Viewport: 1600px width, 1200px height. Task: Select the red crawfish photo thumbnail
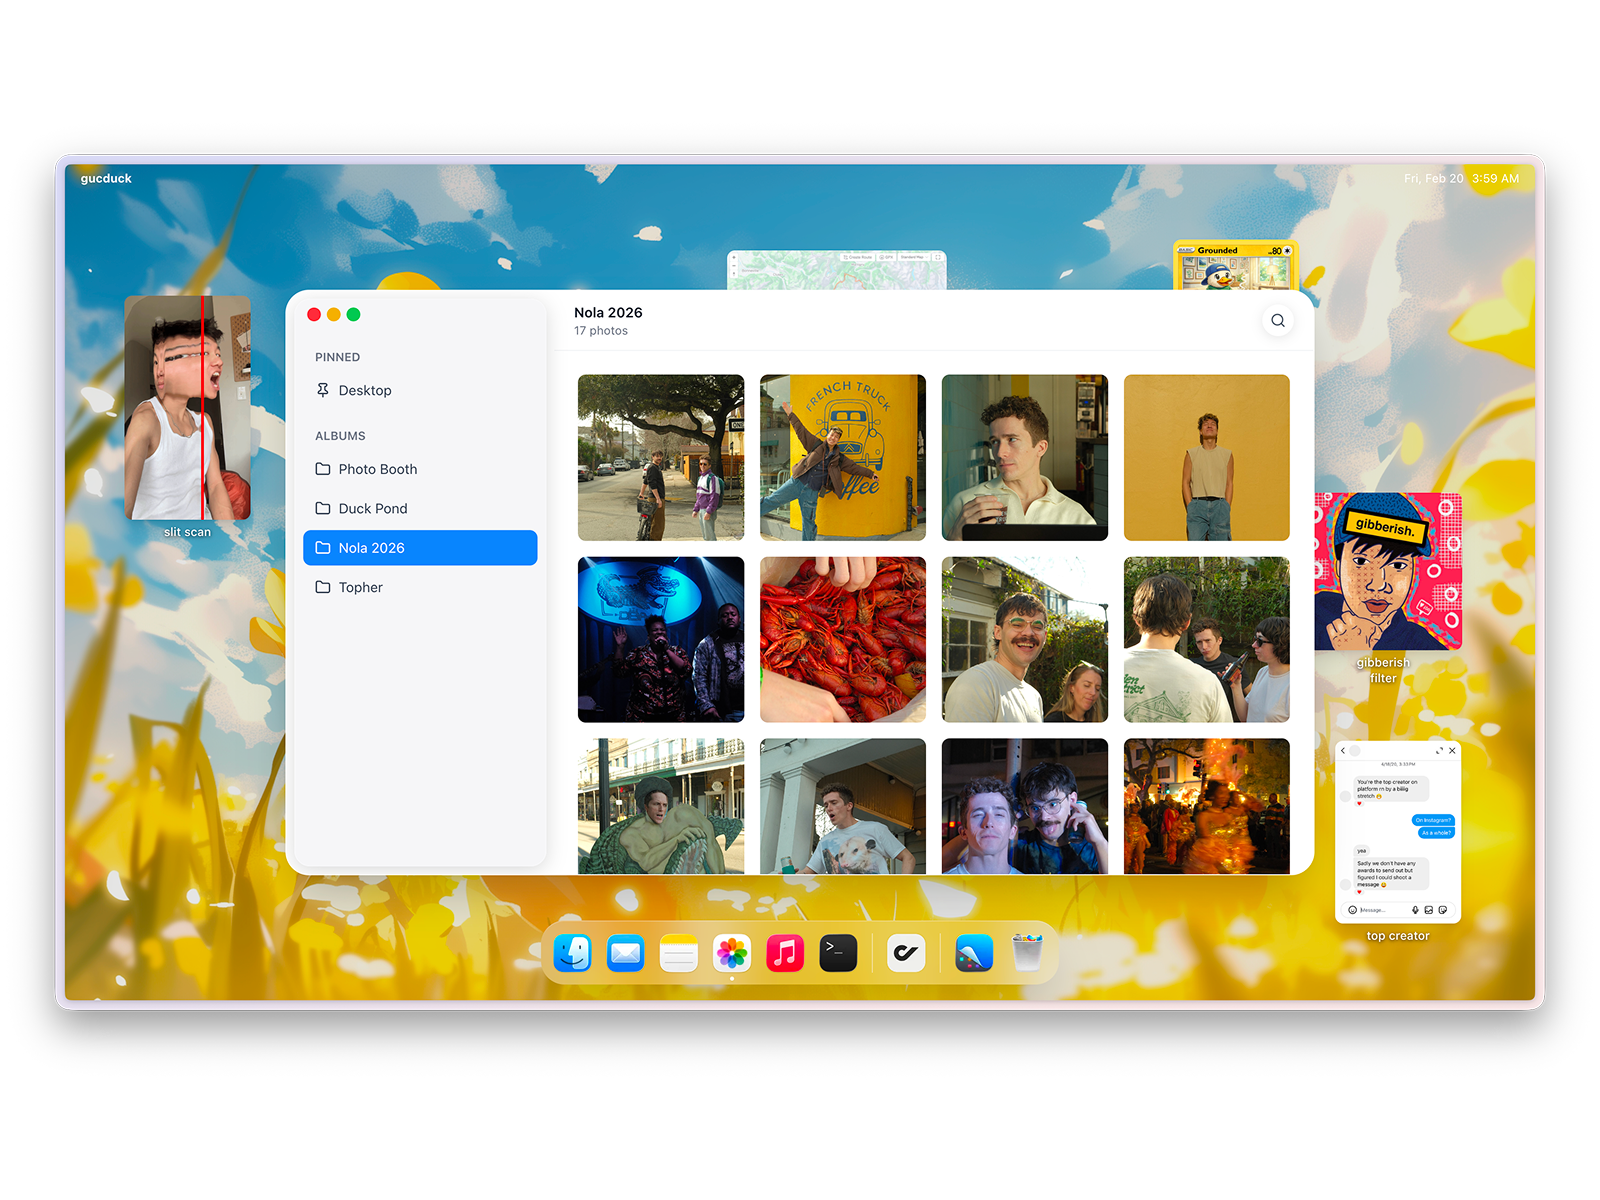pos(843,640)
